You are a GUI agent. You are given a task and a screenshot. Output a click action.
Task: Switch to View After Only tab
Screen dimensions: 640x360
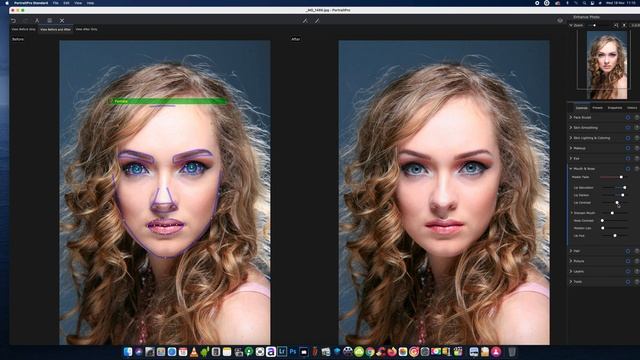87,29
